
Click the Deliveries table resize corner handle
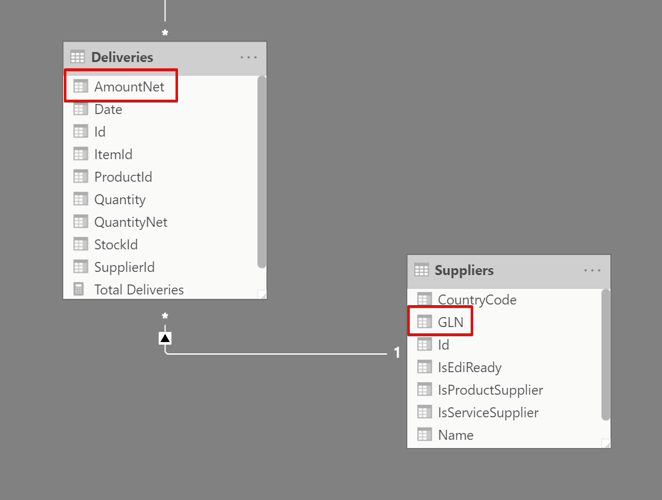pyautogui.click(x=262, y=294)
